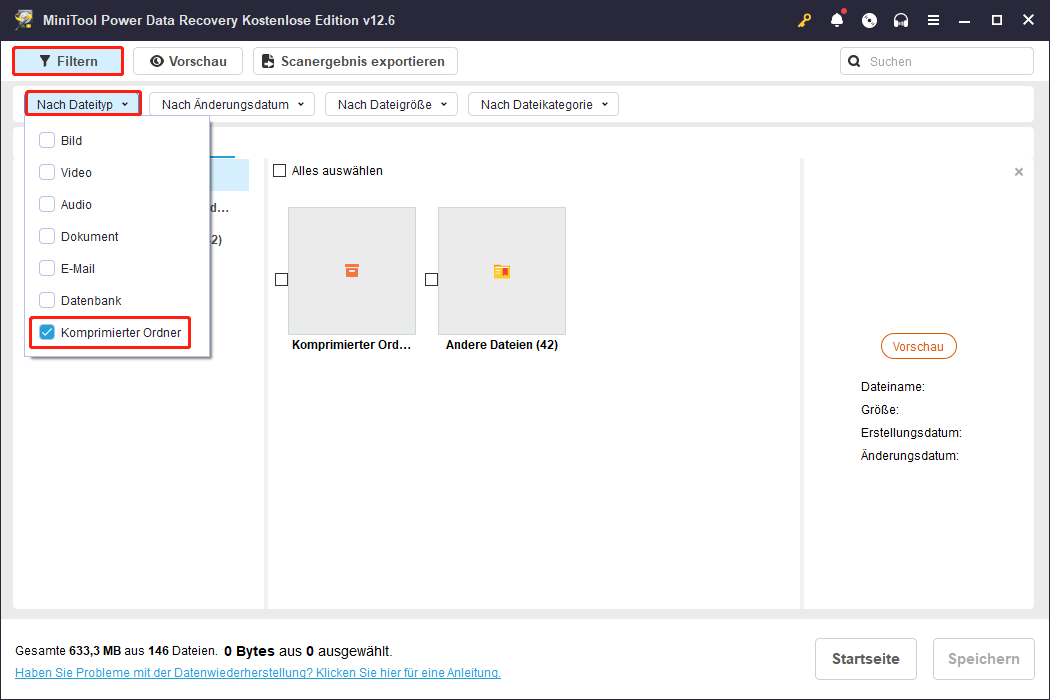Image resolution: width=1050 pixels, height=700 pixels.
Task: Click the orange Vorschau preview button
Action: click(x=918, y=346)
